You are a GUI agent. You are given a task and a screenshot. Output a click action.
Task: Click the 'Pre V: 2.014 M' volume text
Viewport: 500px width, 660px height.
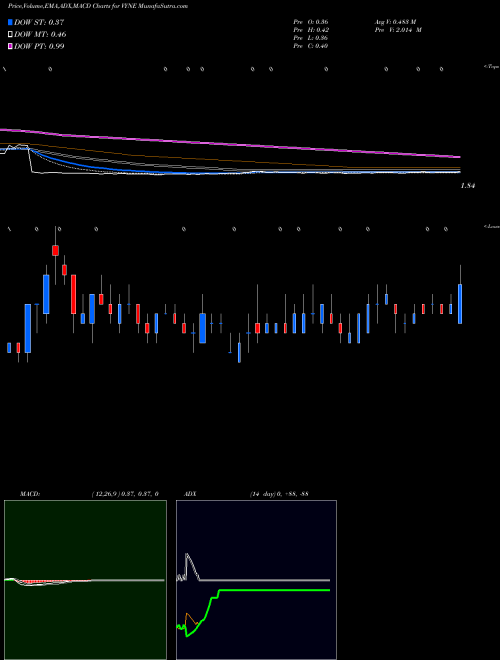pos(399,30)
